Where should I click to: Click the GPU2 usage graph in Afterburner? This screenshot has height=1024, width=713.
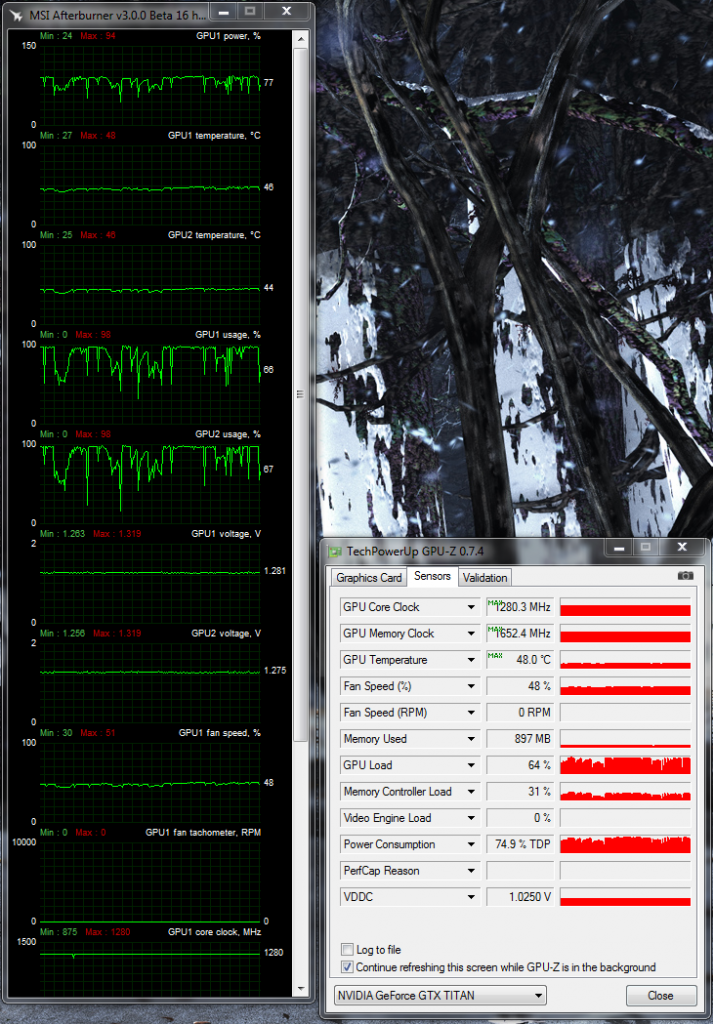150,483
